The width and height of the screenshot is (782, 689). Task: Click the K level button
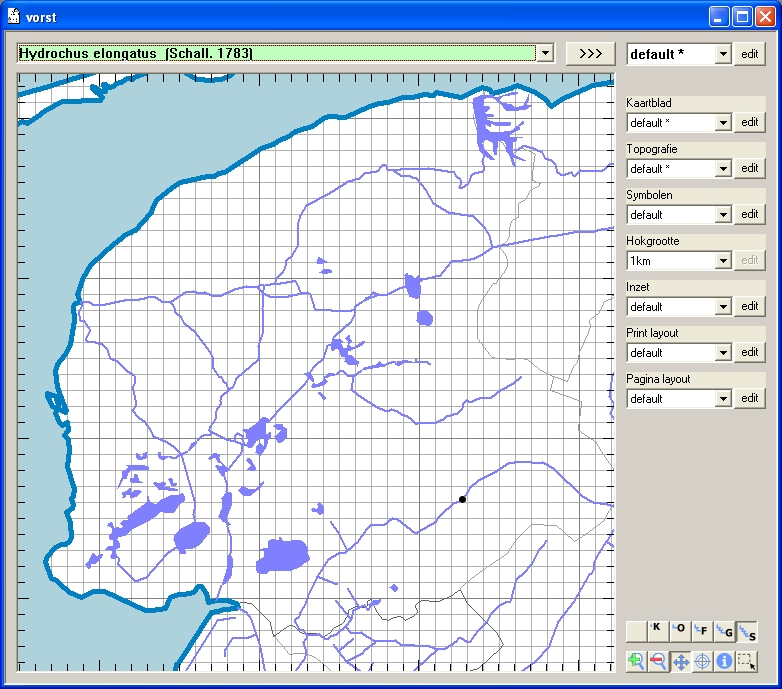pos(658,630)
